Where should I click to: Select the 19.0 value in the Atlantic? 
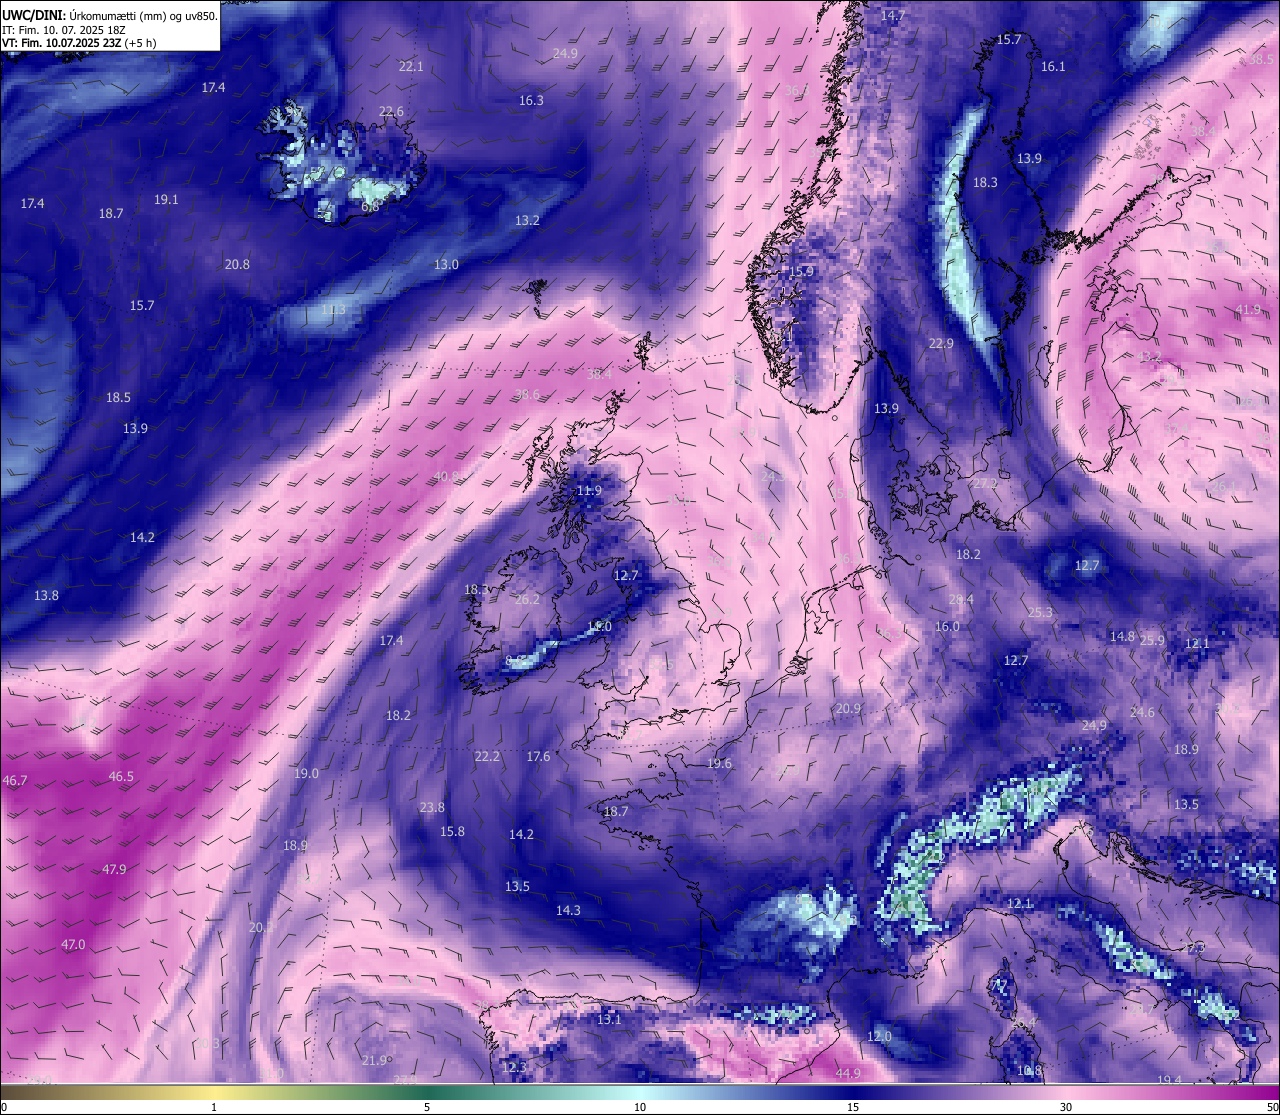(306, 774)
